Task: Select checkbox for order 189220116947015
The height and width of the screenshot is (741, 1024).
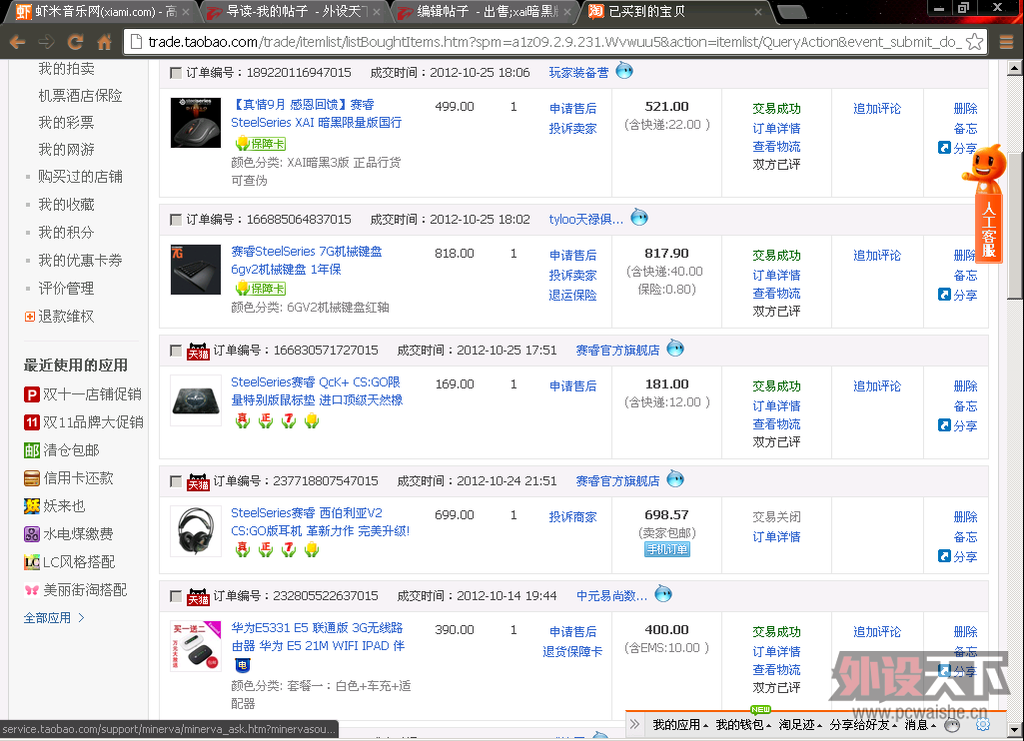Action: click(x=176, y=72)
